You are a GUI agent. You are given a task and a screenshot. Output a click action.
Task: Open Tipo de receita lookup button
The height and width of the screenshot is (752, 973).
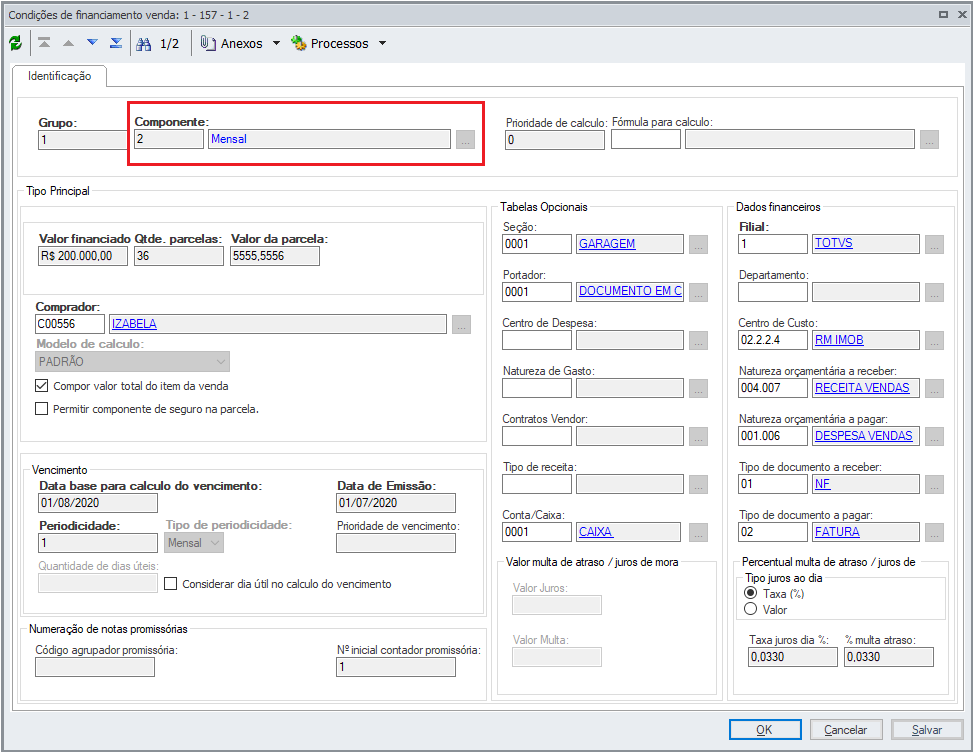698,484
